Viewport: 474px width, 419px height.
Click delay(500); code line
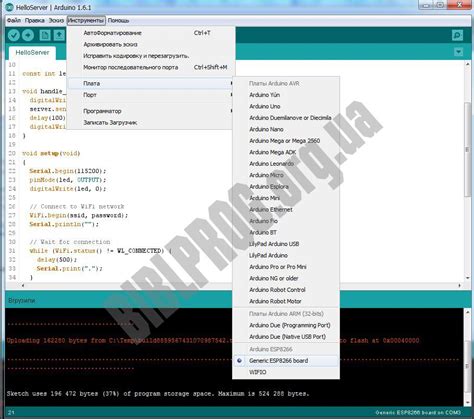(x=57, y=260)
